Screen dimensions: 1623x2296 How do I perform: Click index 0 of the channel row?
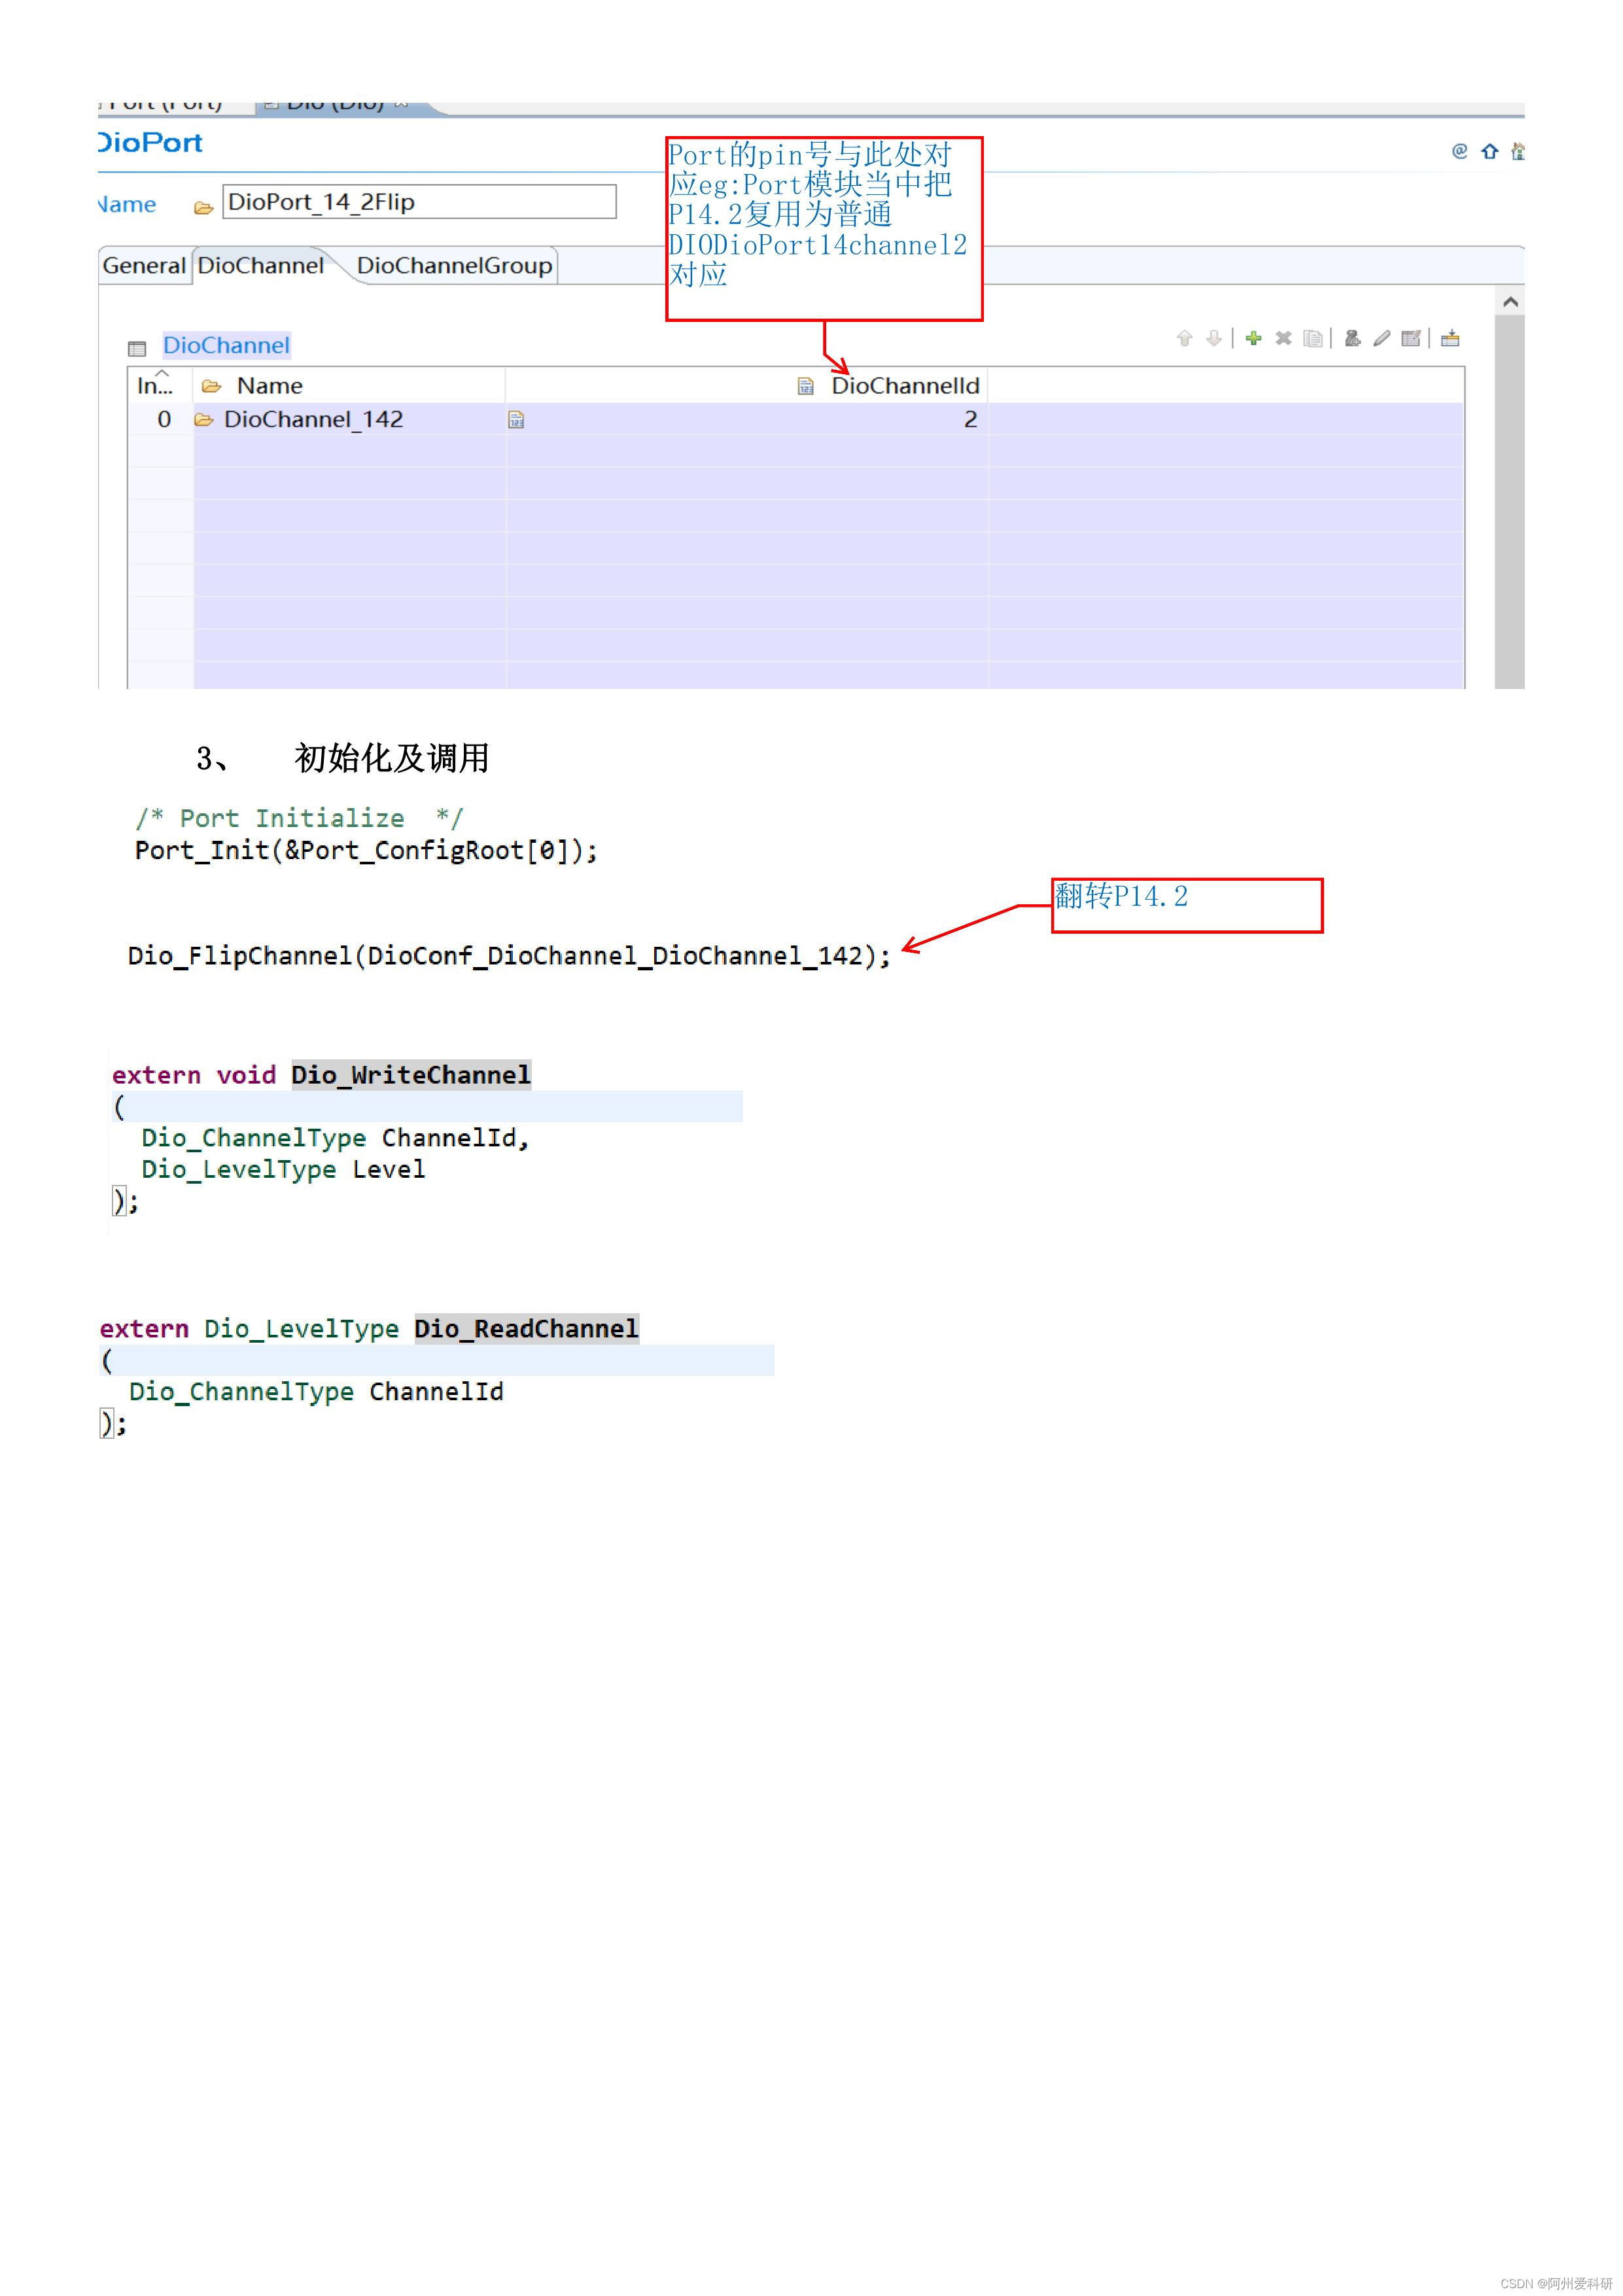tap(164, 420)
